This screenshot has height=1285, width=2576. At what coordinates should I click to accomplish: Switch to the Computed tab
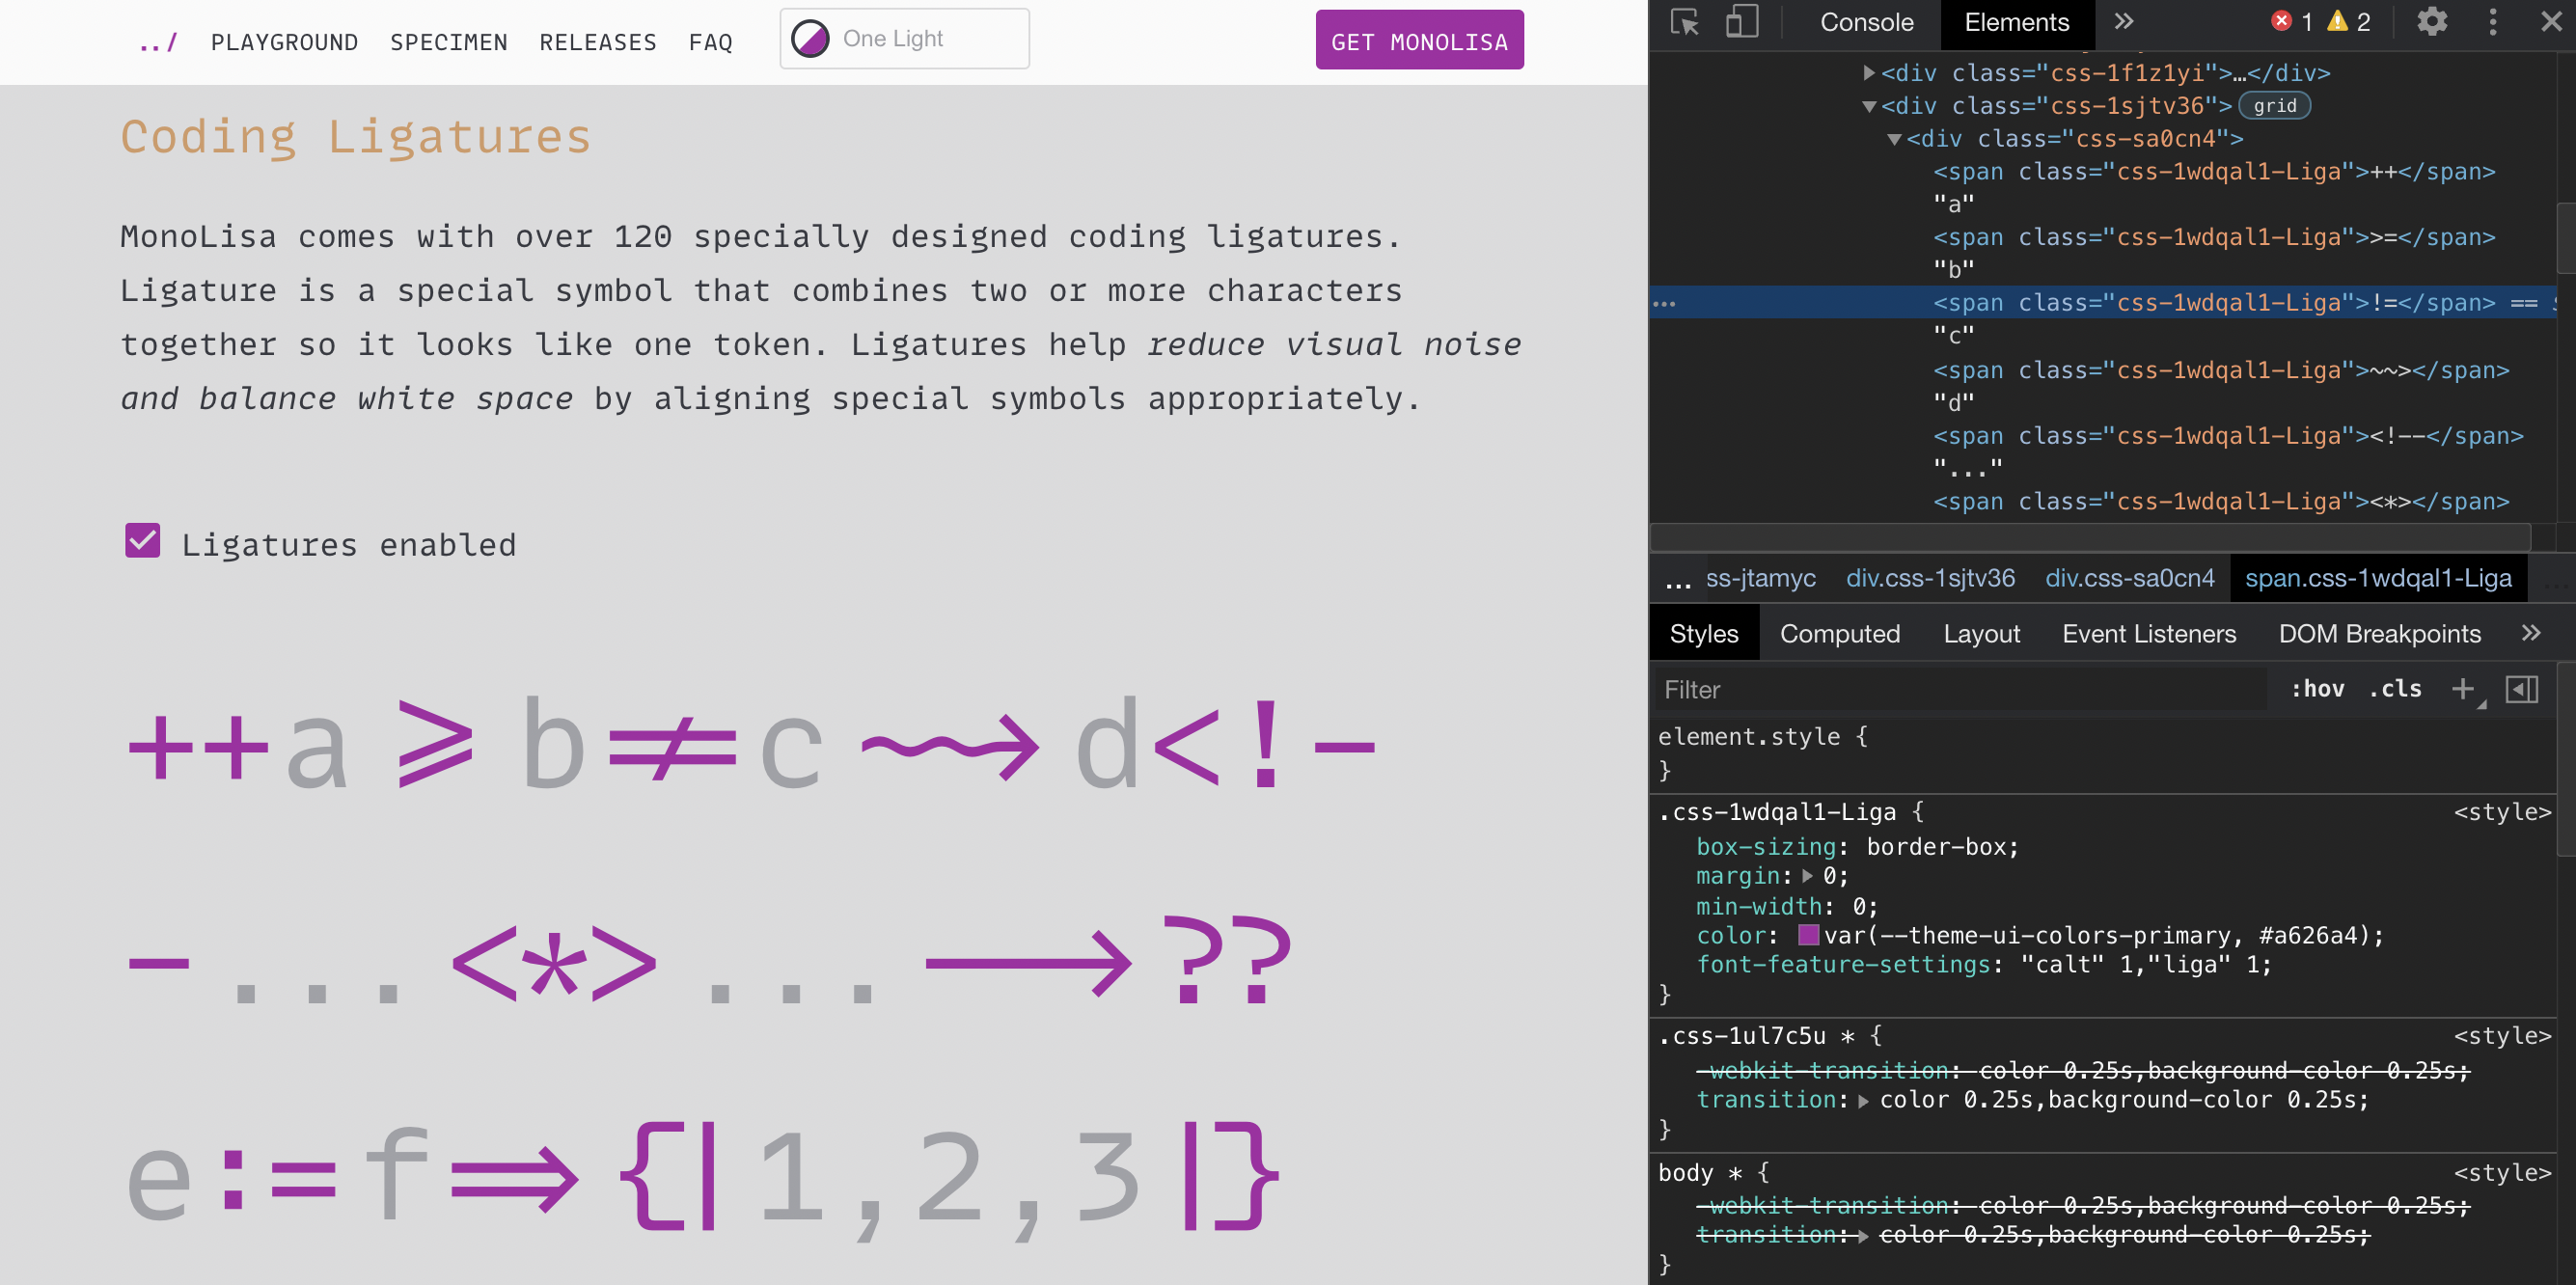1840,633
